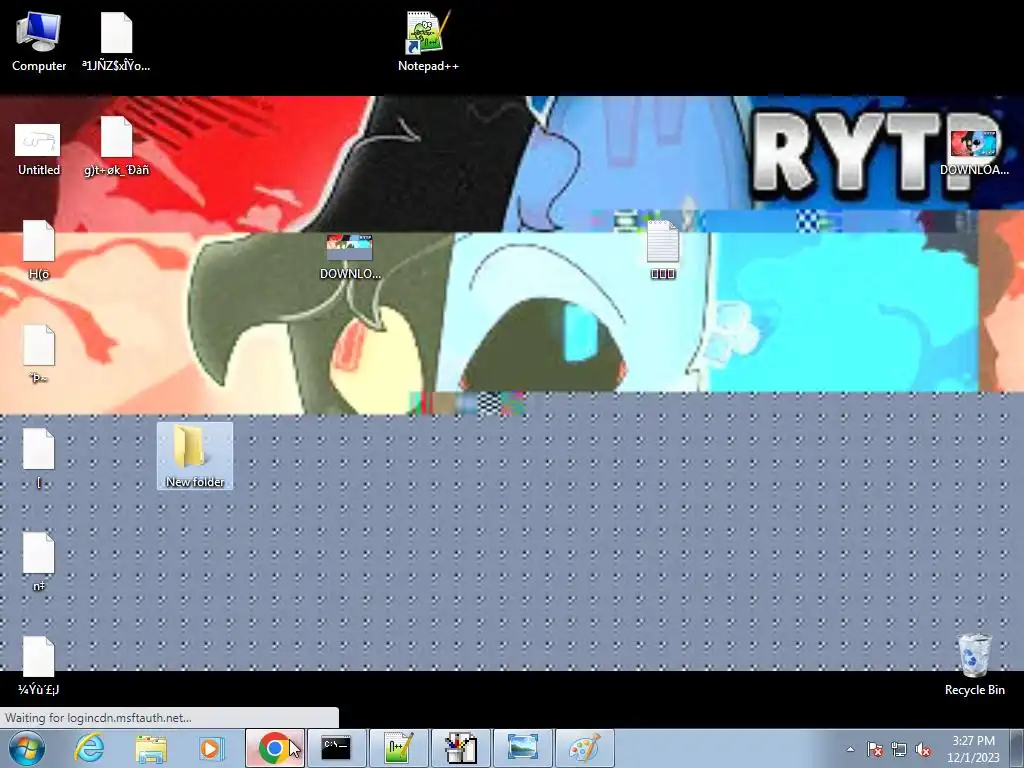
Task: Open Windows Explorer from taskbar
Action: click(151, 748)
